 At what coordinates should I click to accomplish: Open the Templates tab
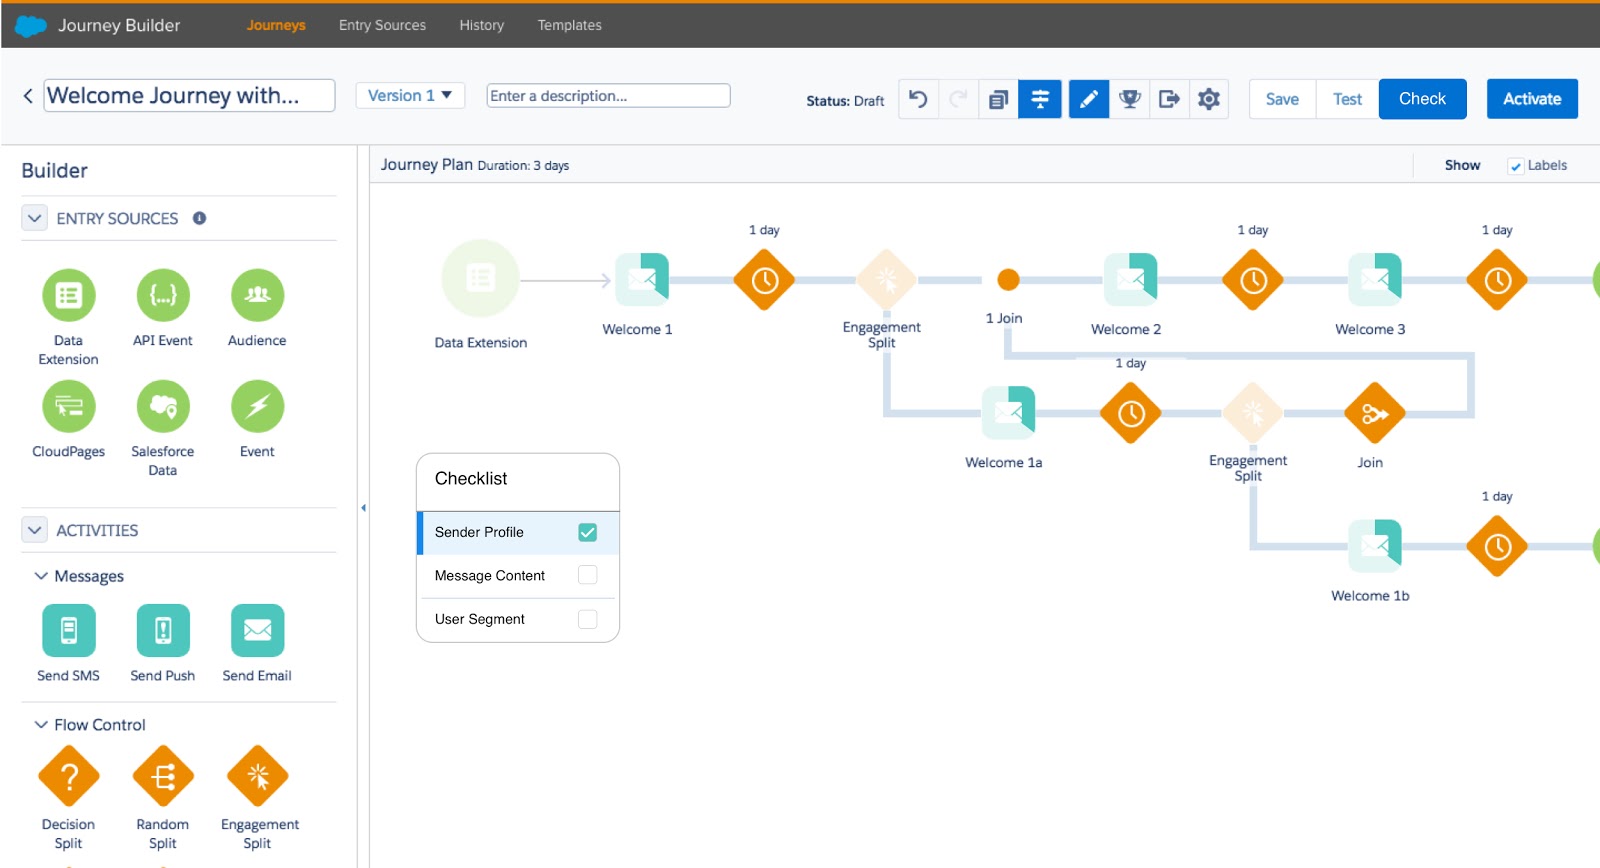tap(570, 25)
